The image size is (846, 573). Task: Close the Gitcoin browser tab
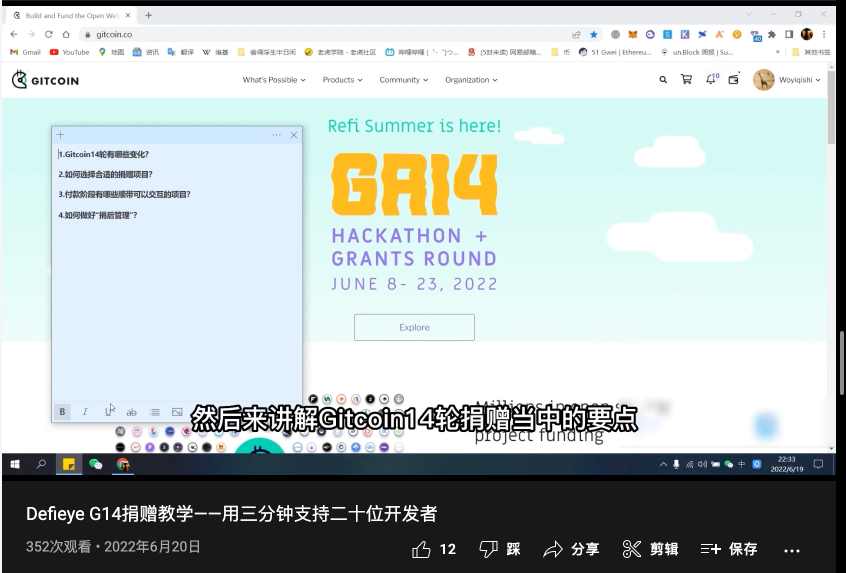pos(128,16)
